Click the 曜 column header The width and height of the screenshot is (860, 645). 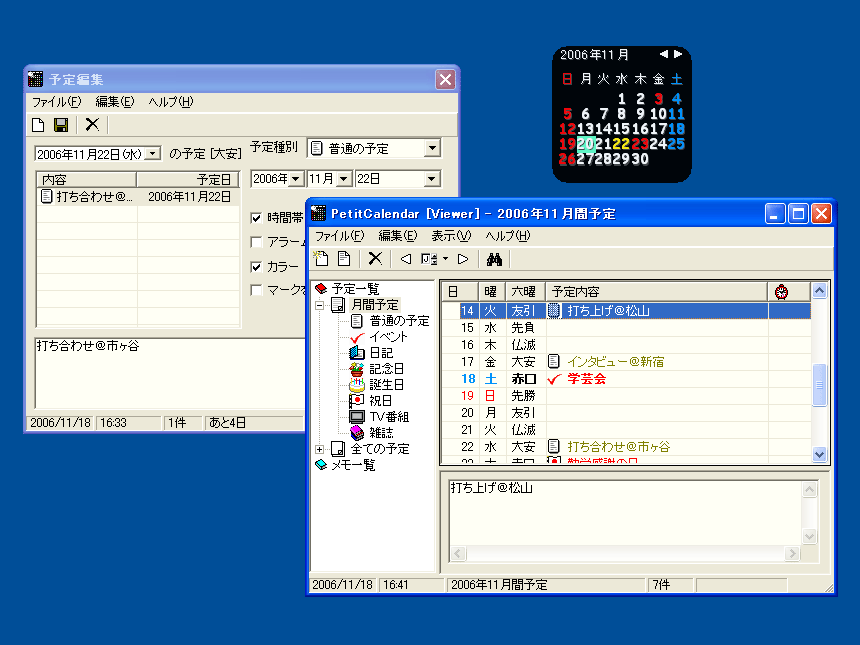click(491, 292)
